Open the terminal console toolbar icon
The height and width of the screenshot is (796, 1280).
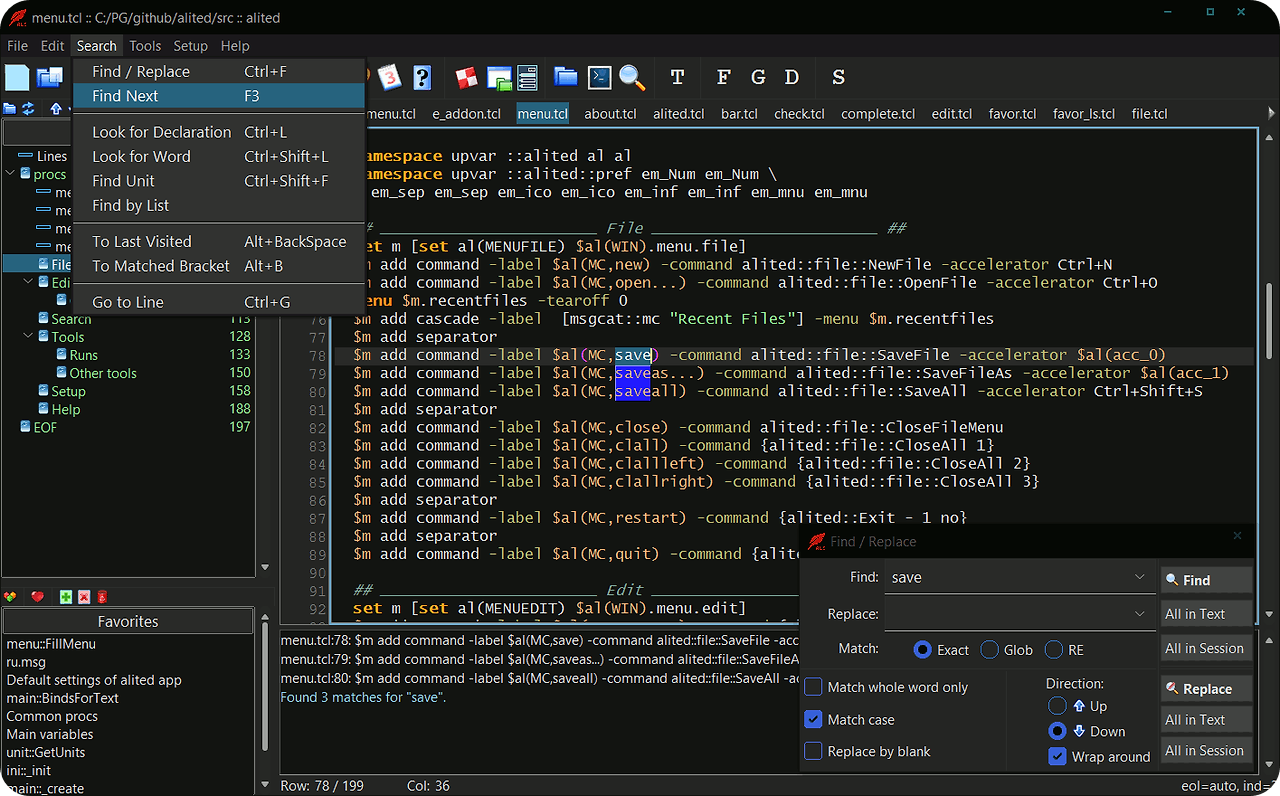pos(599,77)
